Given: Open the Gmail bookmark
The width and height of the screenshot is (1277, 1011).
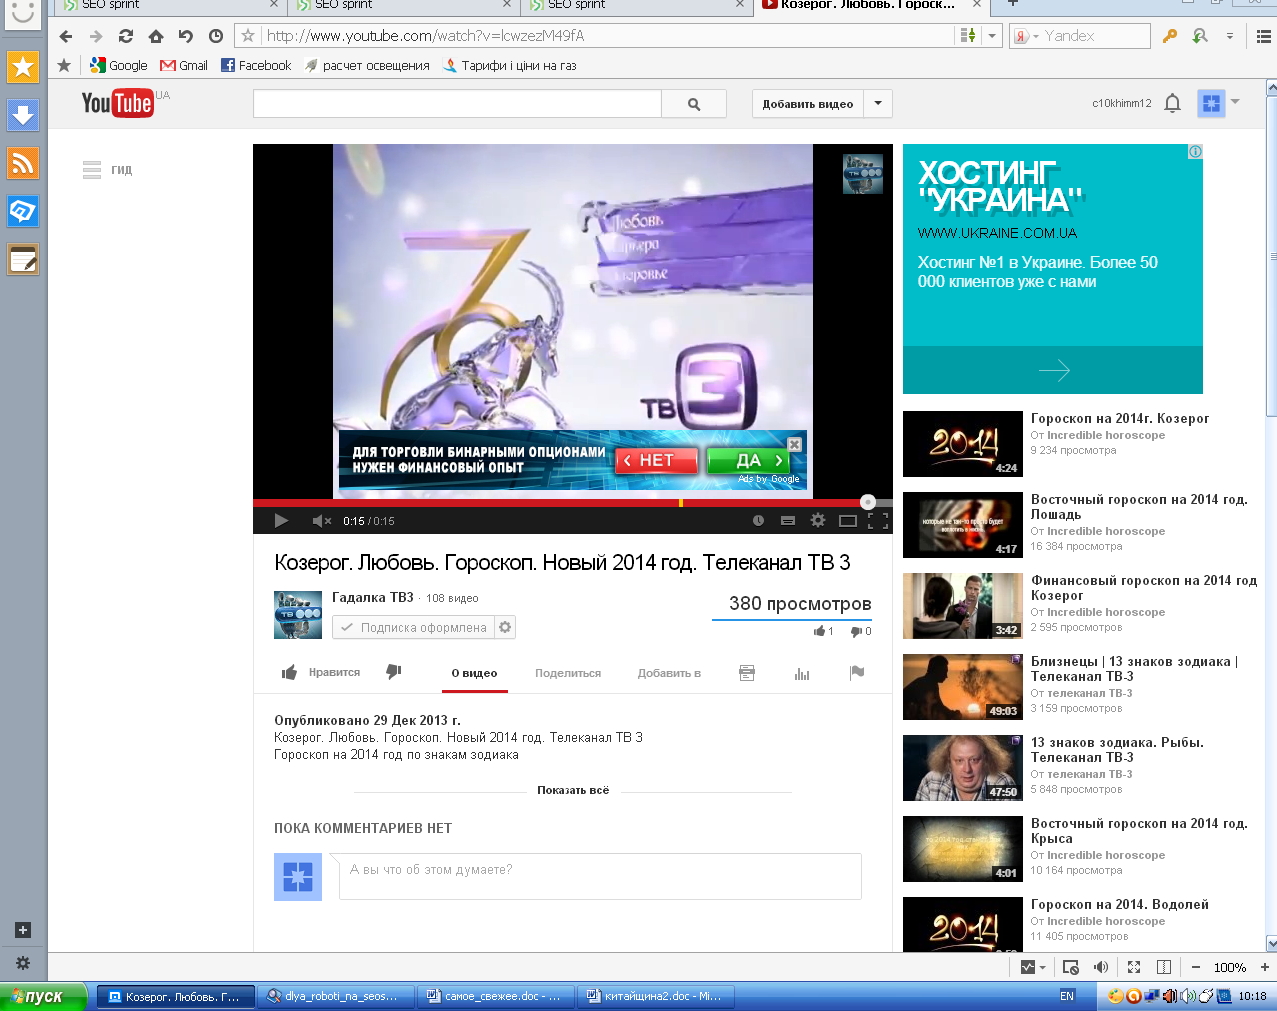Looking at the screenshot, I should (x=184, y=66).
